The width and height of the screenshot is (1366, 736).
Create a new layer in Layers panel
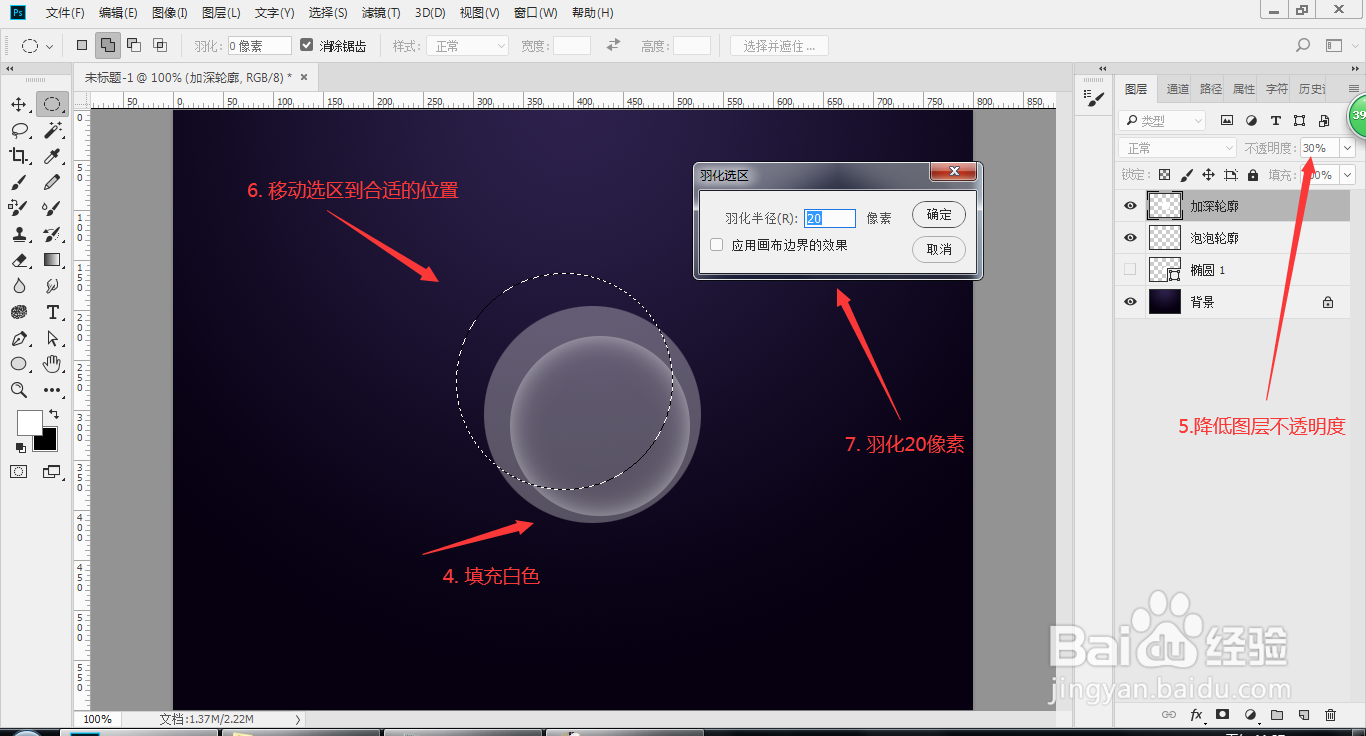[1303, 715]
